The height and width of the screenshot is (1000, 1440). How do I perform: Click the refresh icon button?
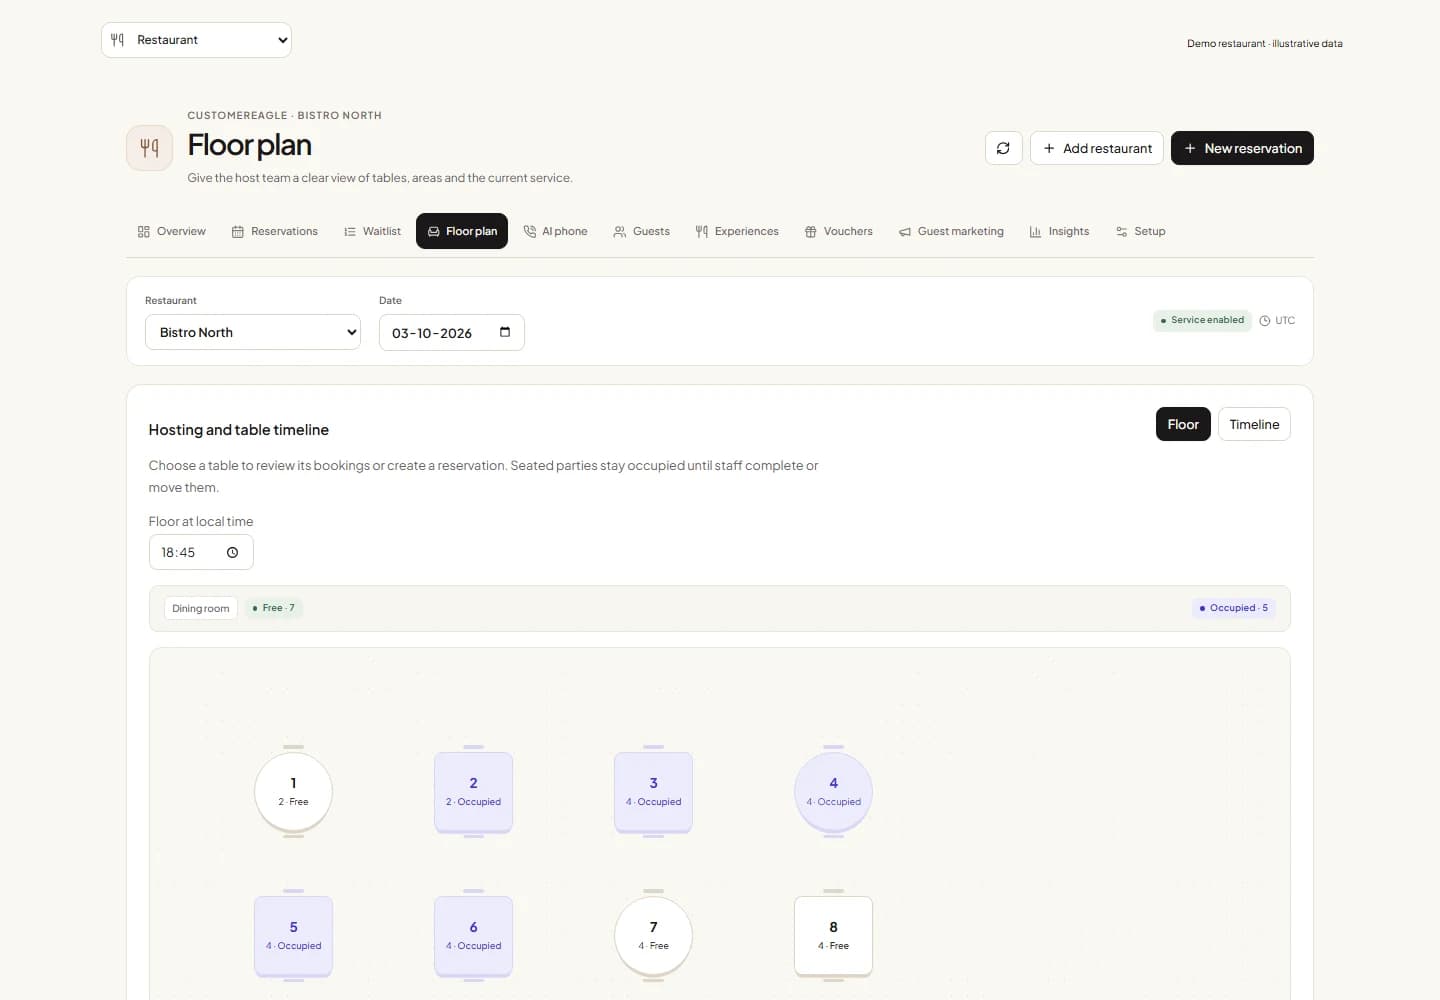pos(1003,148)
